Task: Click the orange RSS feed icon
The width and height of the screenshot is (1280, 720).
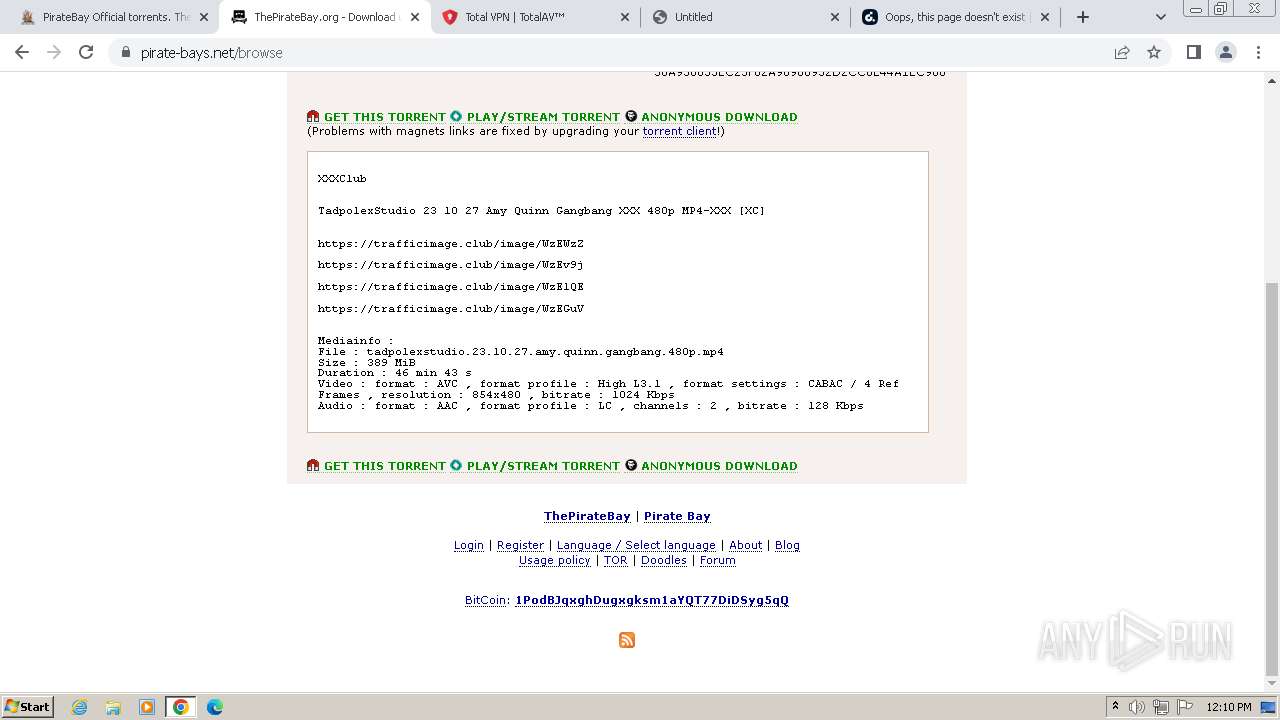Action: 627,640
